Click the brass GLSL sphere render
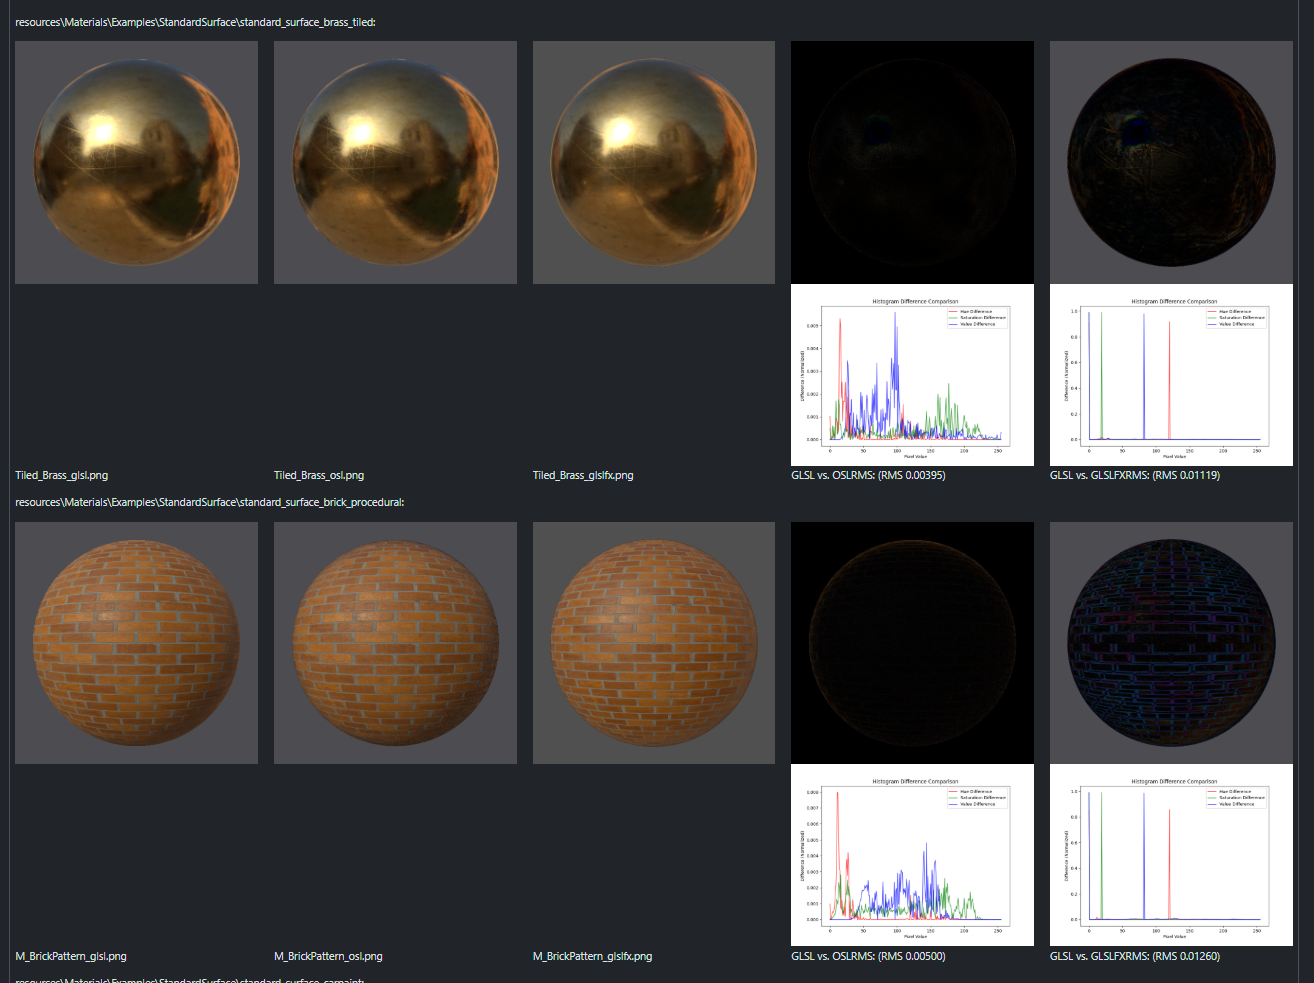 (x=136, y=162)
